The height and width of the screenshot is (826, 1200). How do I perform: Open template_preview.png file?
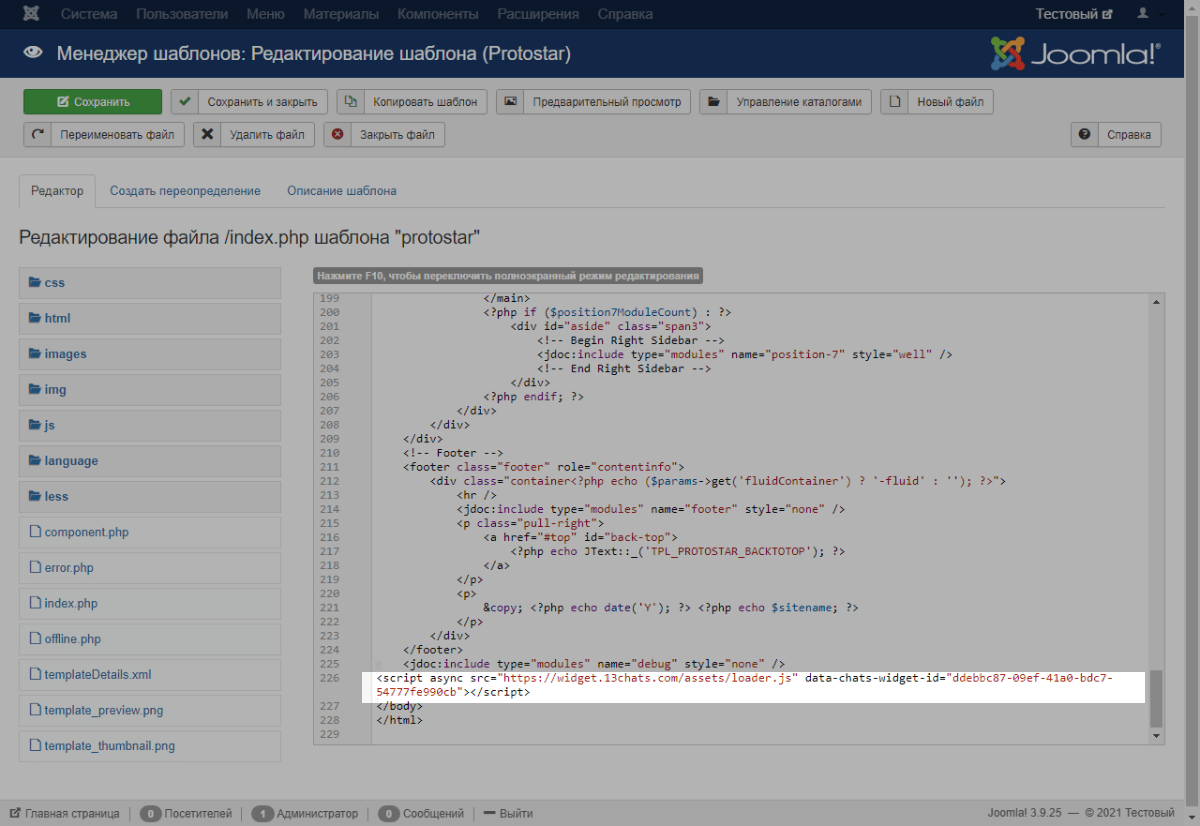point(150,711)
